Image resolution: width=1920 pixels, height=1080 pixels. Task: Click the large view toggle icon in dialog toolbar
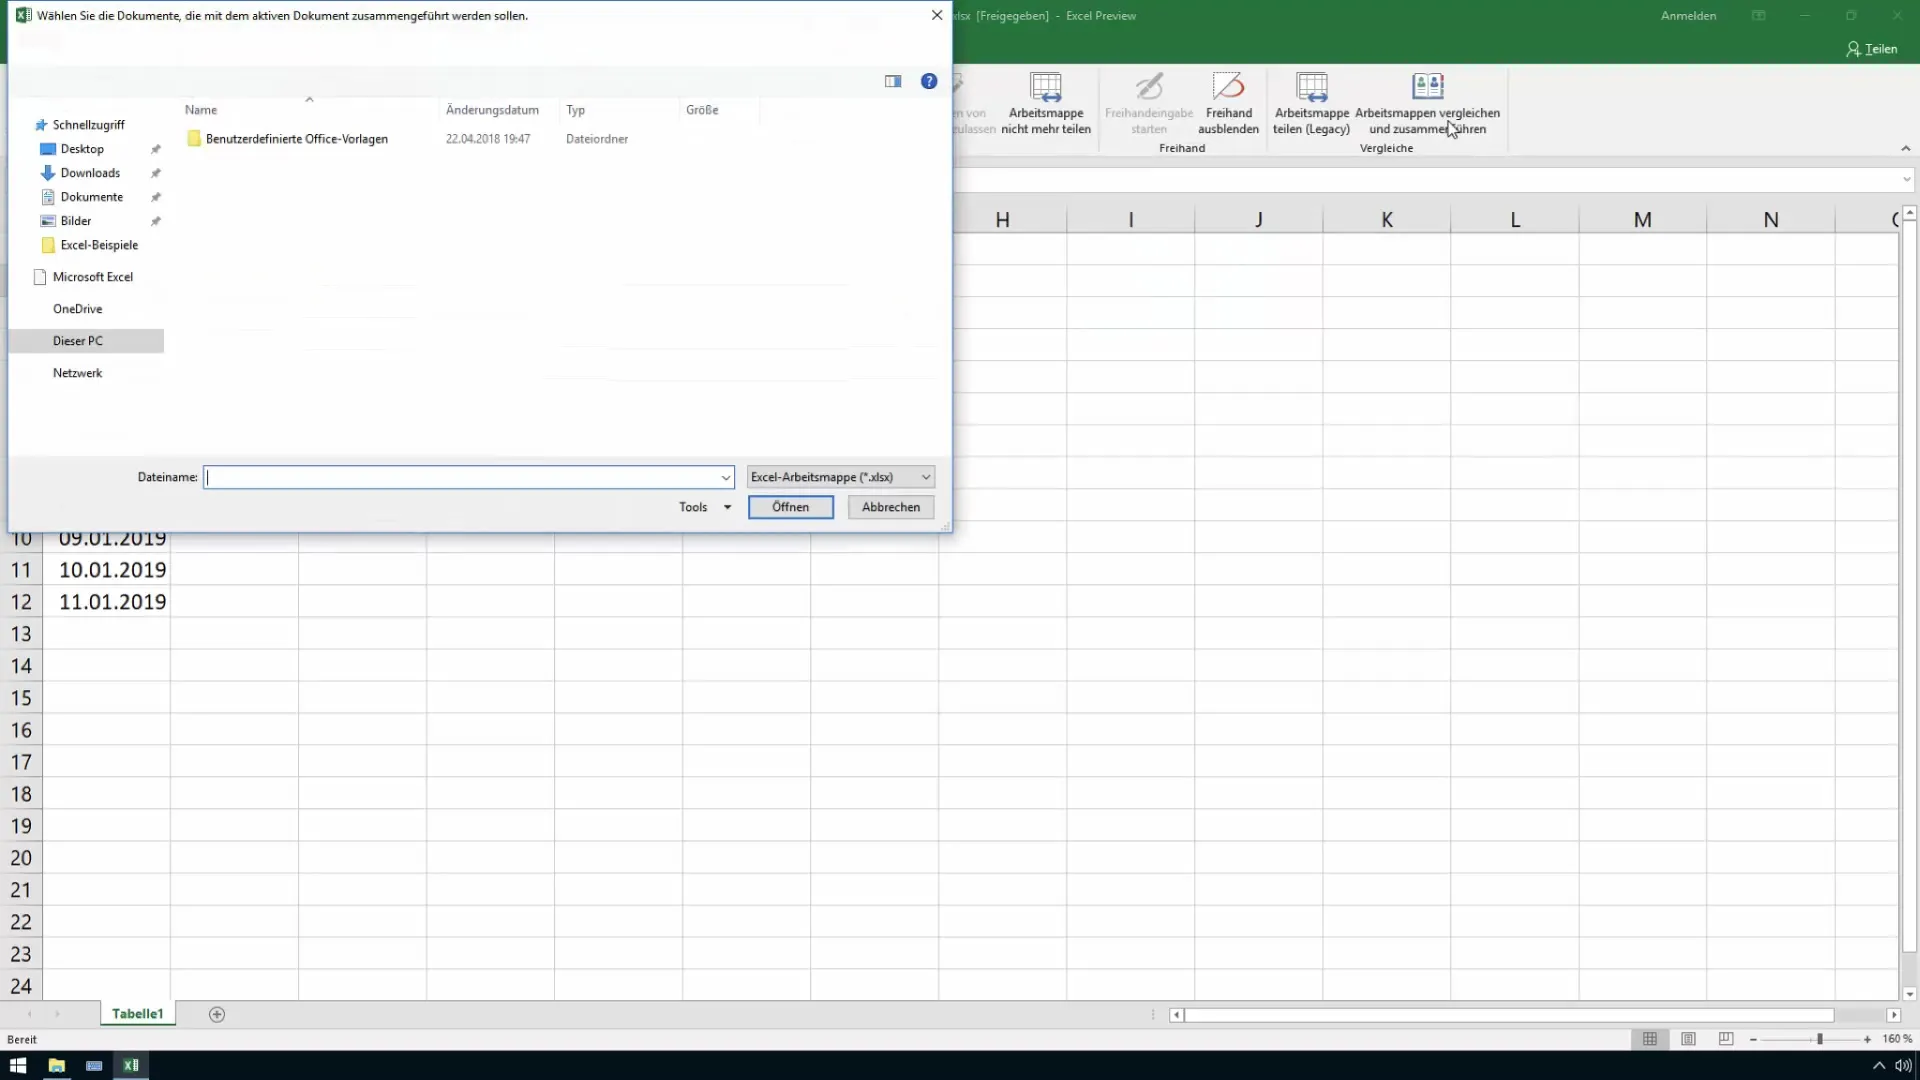pyautogui.click(x=893, y=82)
